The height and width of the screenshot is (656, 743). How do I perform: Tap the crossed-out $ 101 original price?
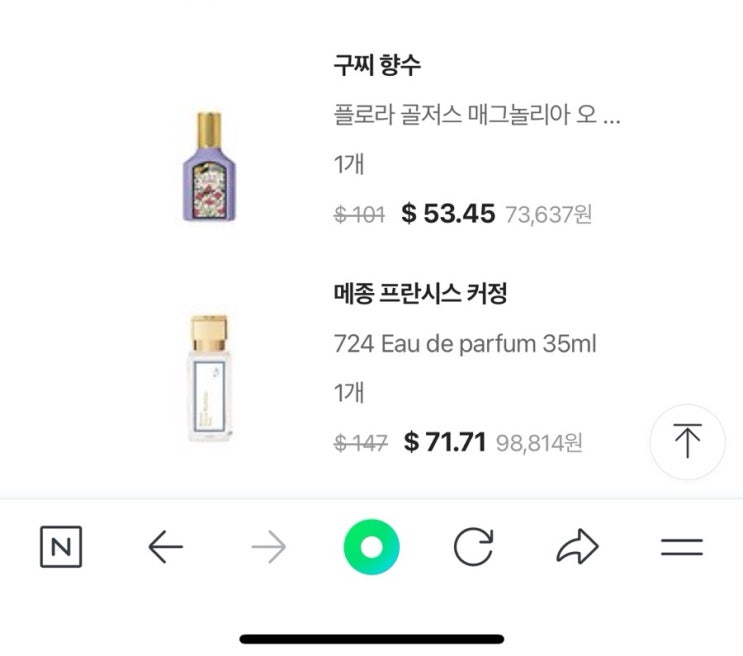point(358,214)
